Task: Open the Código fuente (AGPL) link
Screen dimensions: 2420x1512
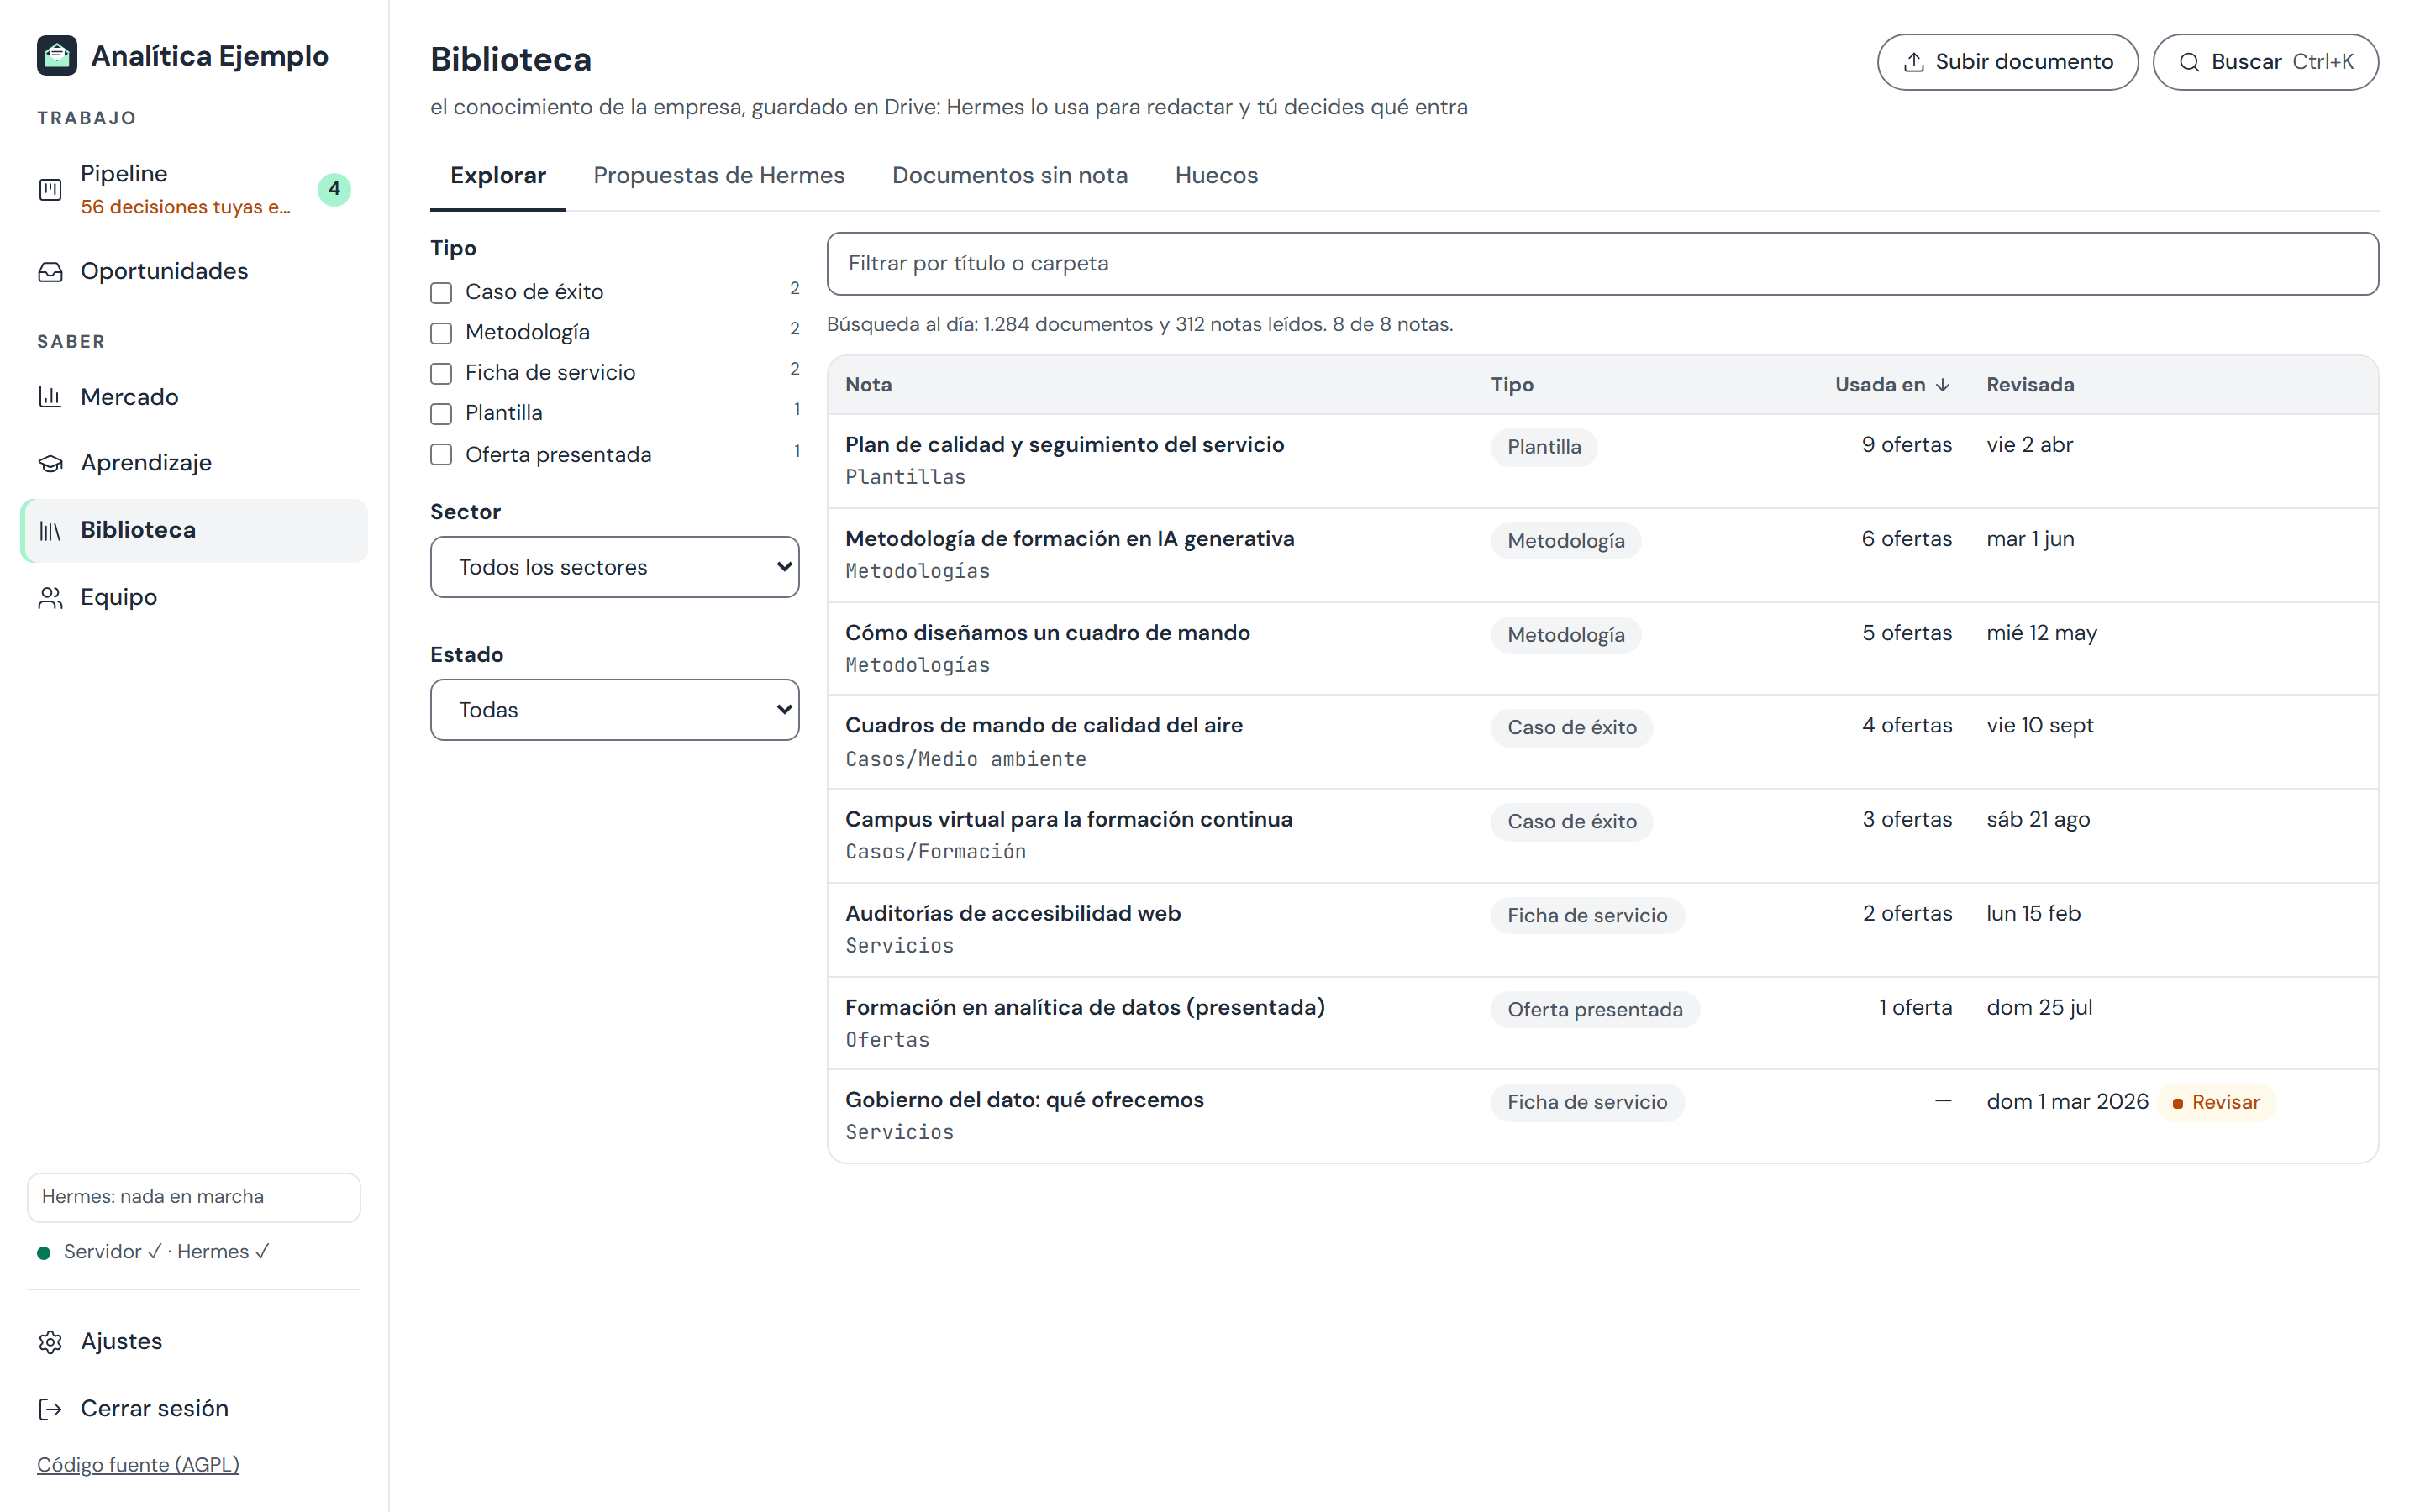Action: [x=138, y=1465]
